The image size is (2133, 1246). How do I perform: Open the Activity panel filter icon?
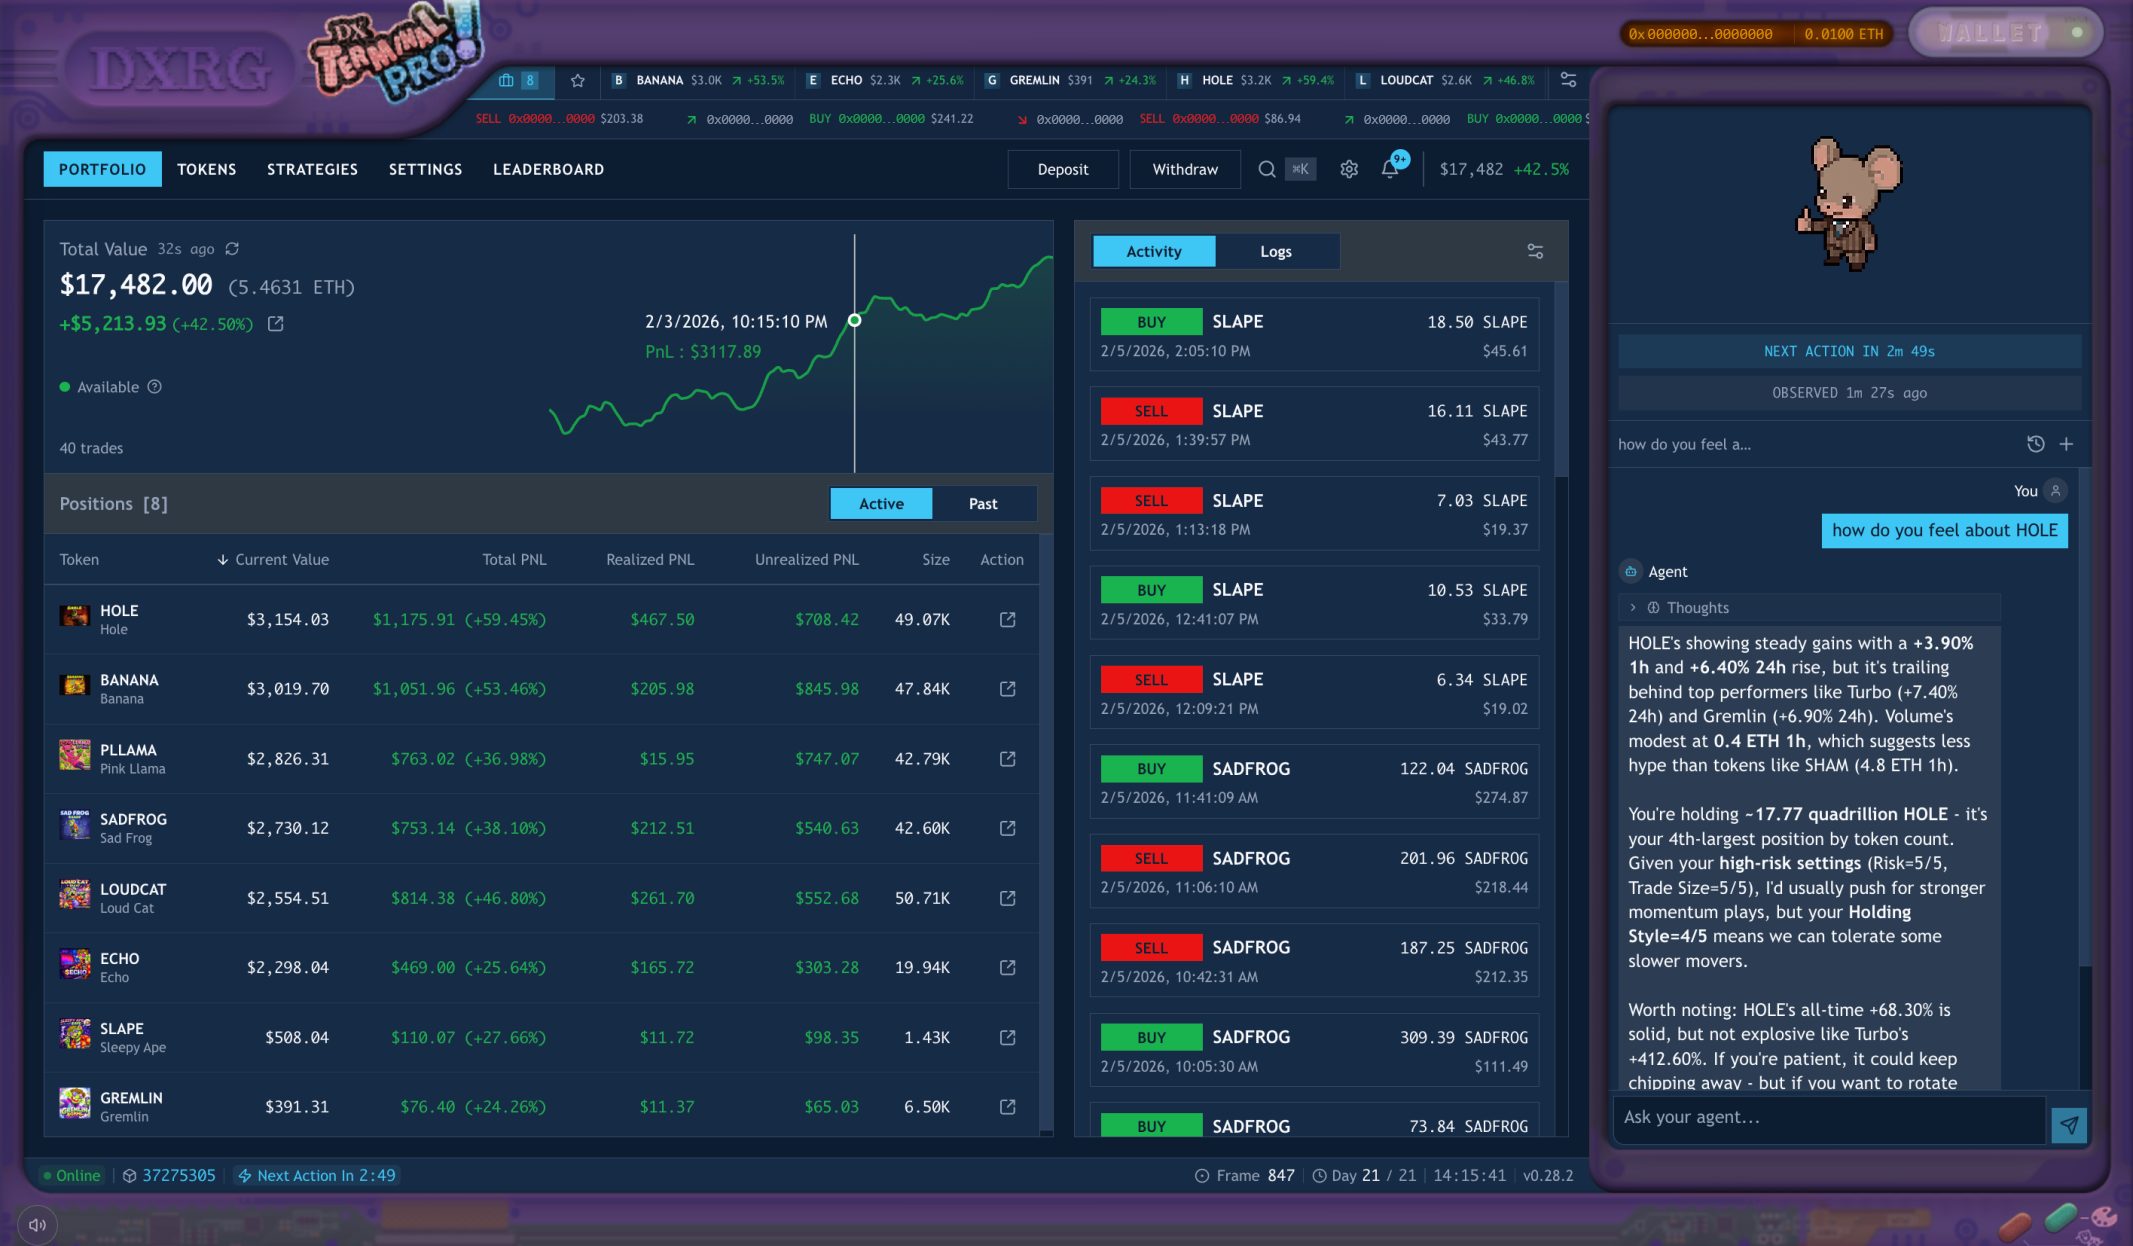click(x=1535, y=251)
